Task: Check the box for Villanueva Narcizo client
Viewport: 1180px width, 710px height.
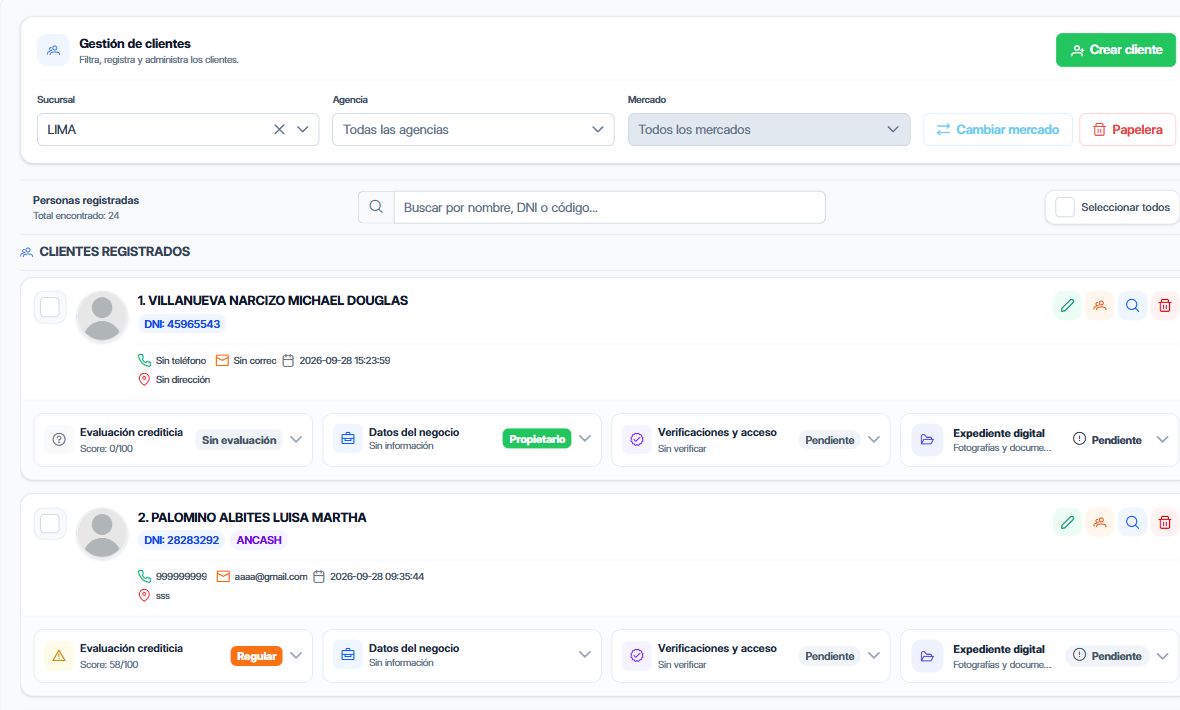Action: pyautogui.click(x=50, y=307)
